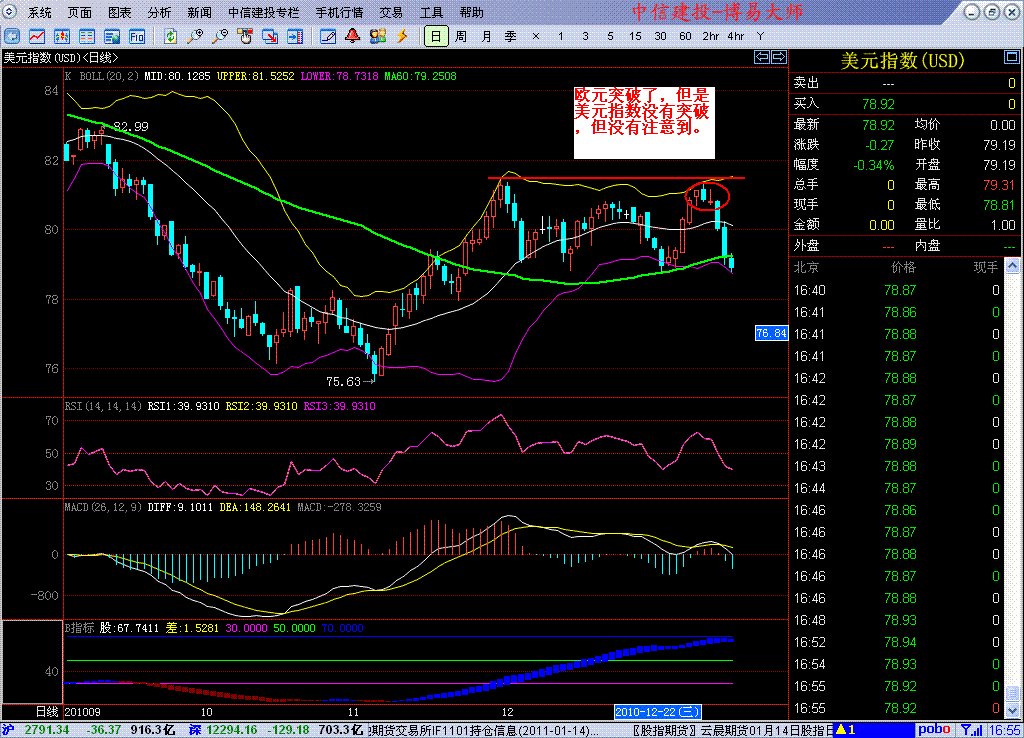This screenshot has height=738, width=1024.
Task: Click the tick list scroll-up arrow
Action: 1012,266
